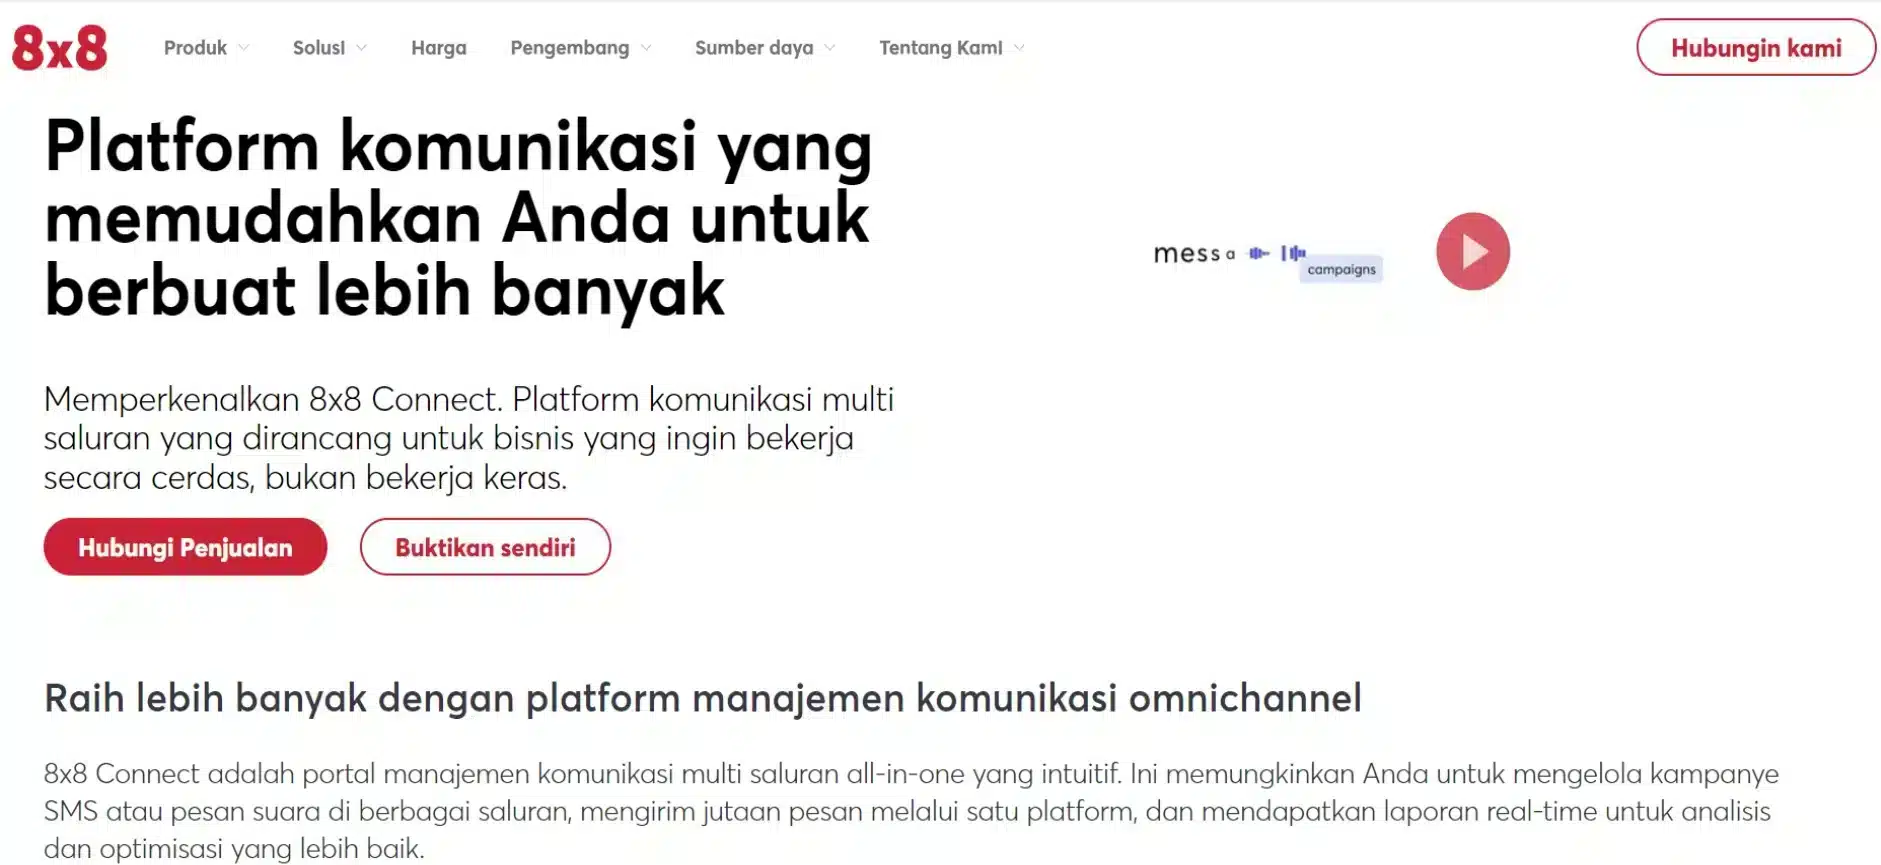Expand the Tentang Kami dropdown chevron
This screenshot has height=865, width=1881.
tap(1019, 48)
